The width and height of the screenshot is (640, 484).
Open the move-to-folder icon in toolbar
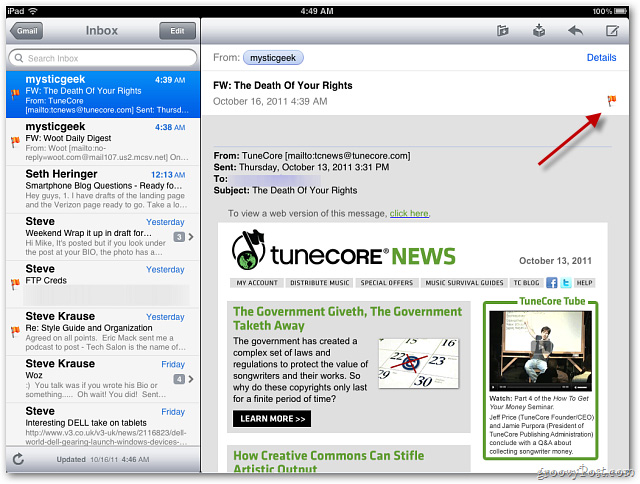(502, 31)
